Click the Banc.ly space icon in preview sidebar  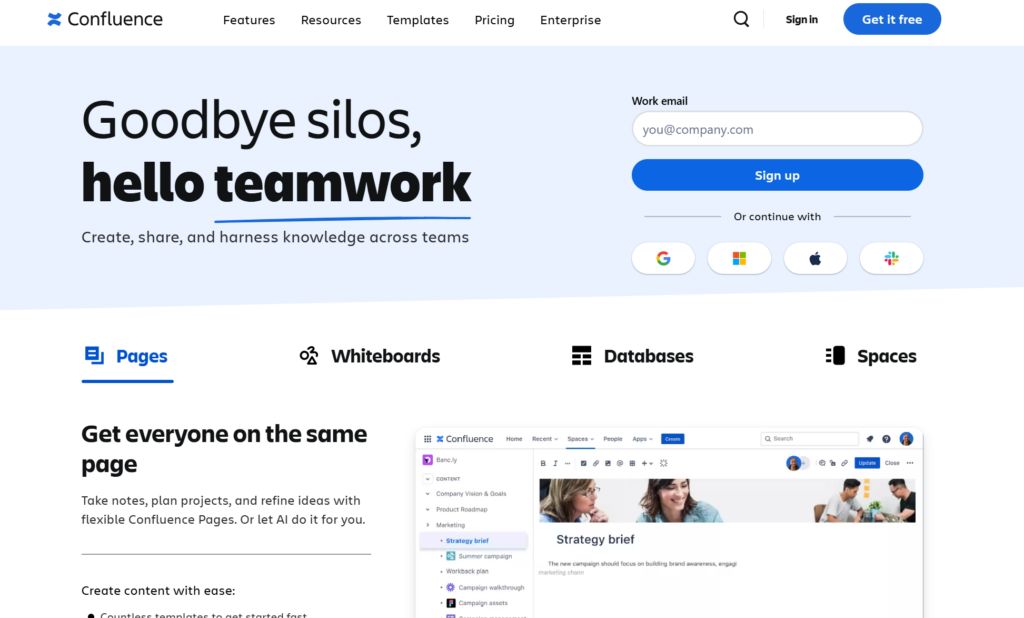pos(428,460)
